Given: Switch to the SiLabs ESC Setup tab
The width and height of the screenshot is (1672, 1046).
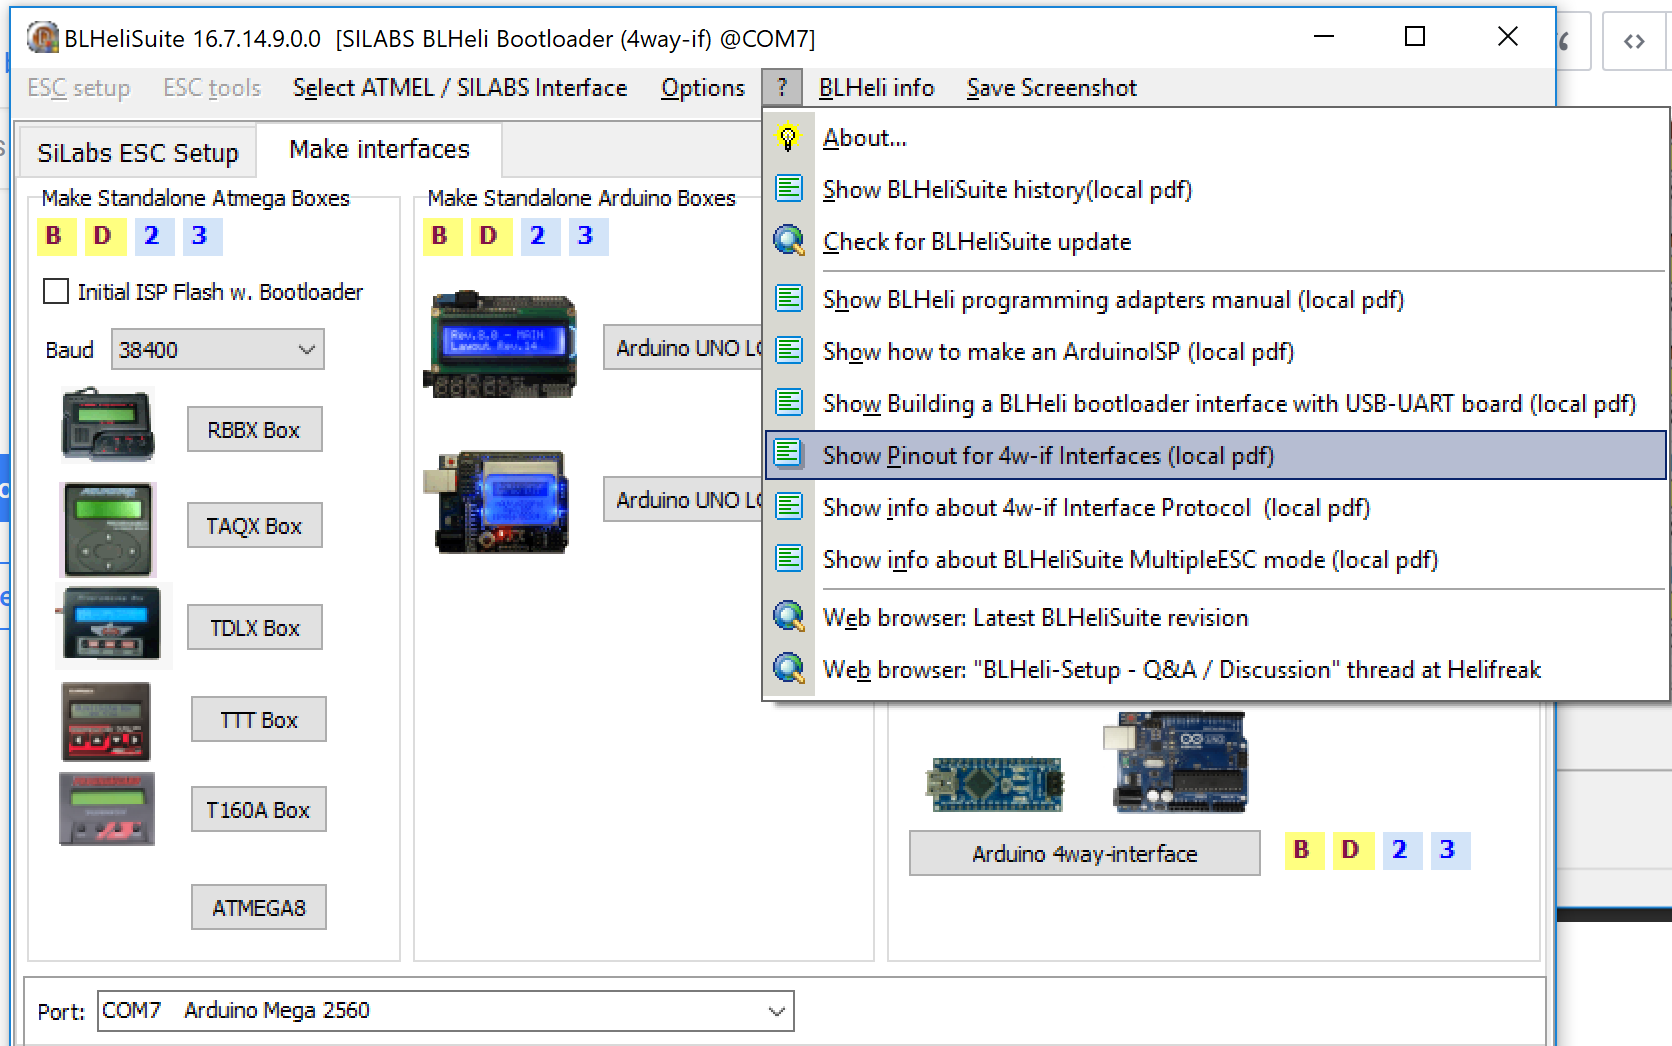Looking at the screenshot, I should 138,153.
